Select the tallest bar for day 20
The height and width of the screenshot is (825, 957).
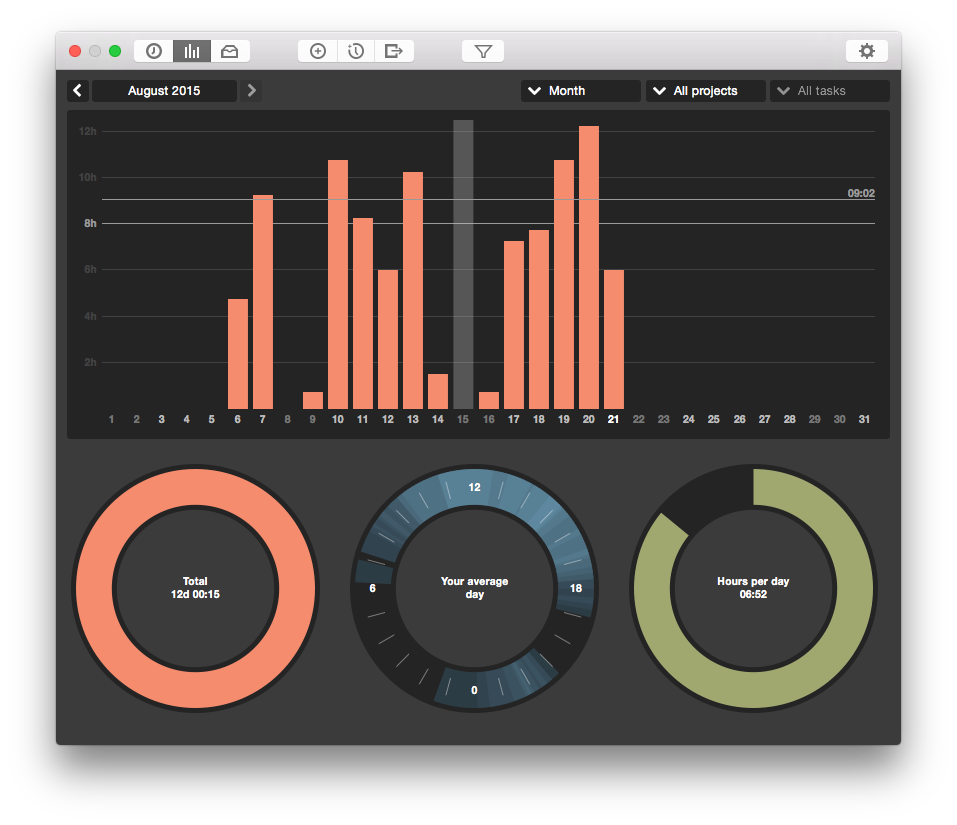point(589,267)
